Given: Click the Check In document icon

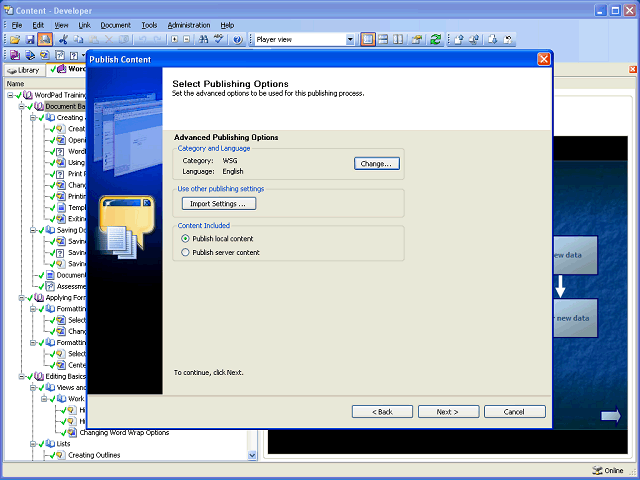Looking at the screenshot, I should [458, 40].
